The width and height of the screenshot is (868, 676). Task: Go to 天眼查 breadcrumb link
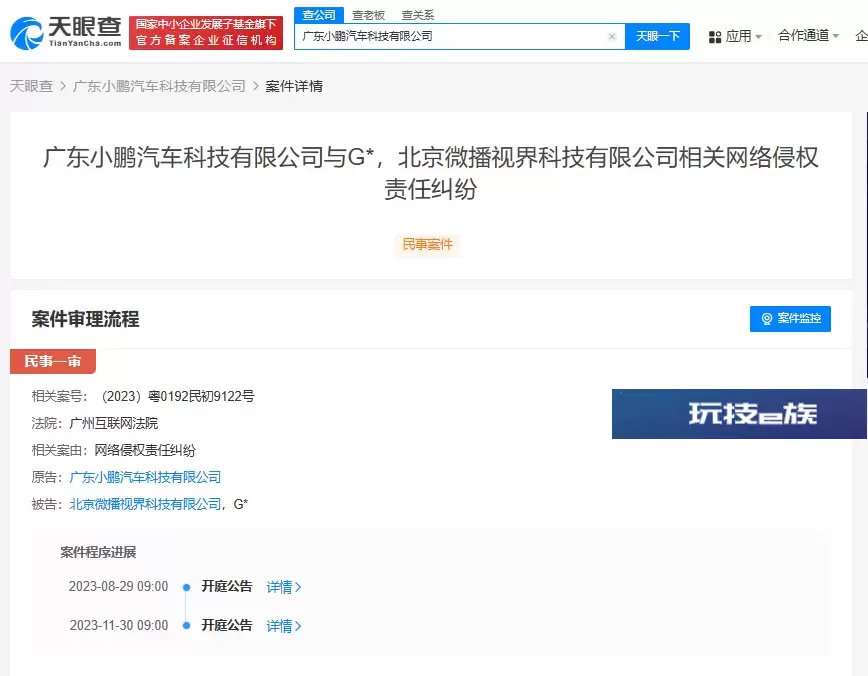(x=31, y=86)
